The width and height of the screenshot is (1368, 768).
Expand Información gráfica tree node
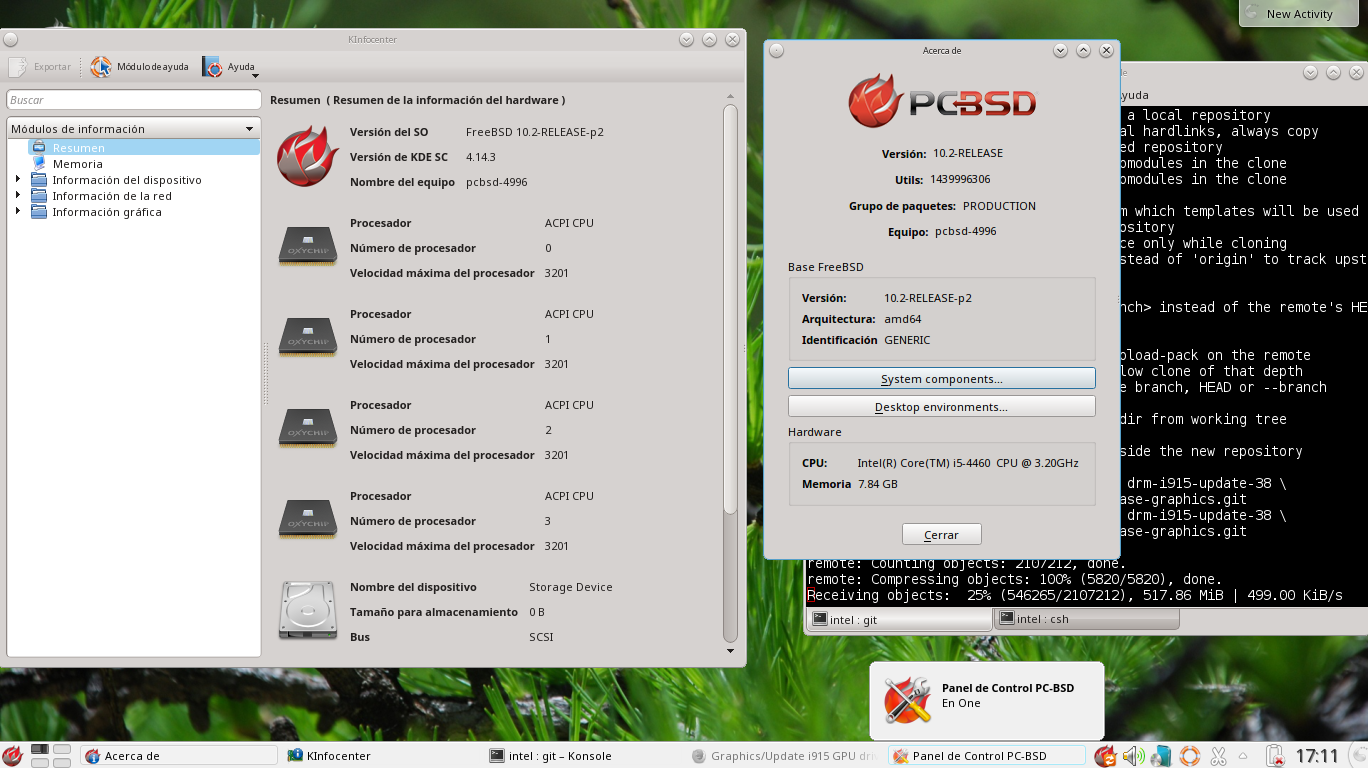(x=18, y=212)
